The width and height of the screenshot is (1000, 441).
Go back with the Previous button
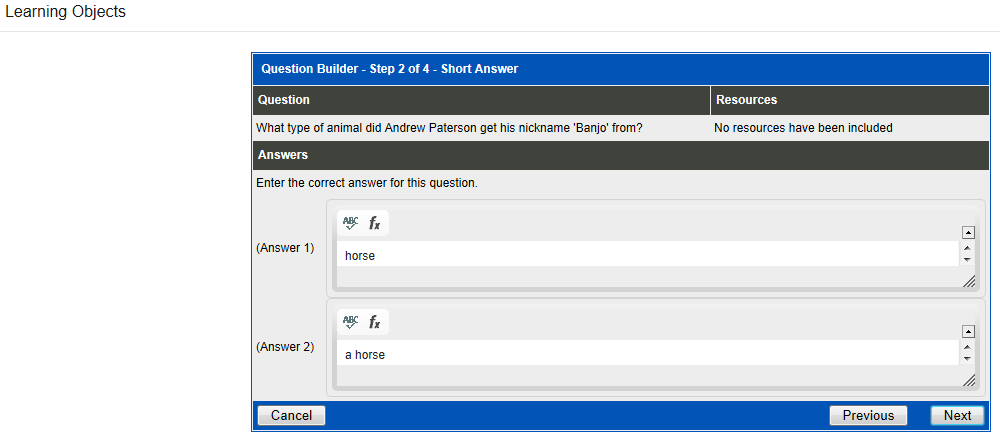click(x=868, y=415)
